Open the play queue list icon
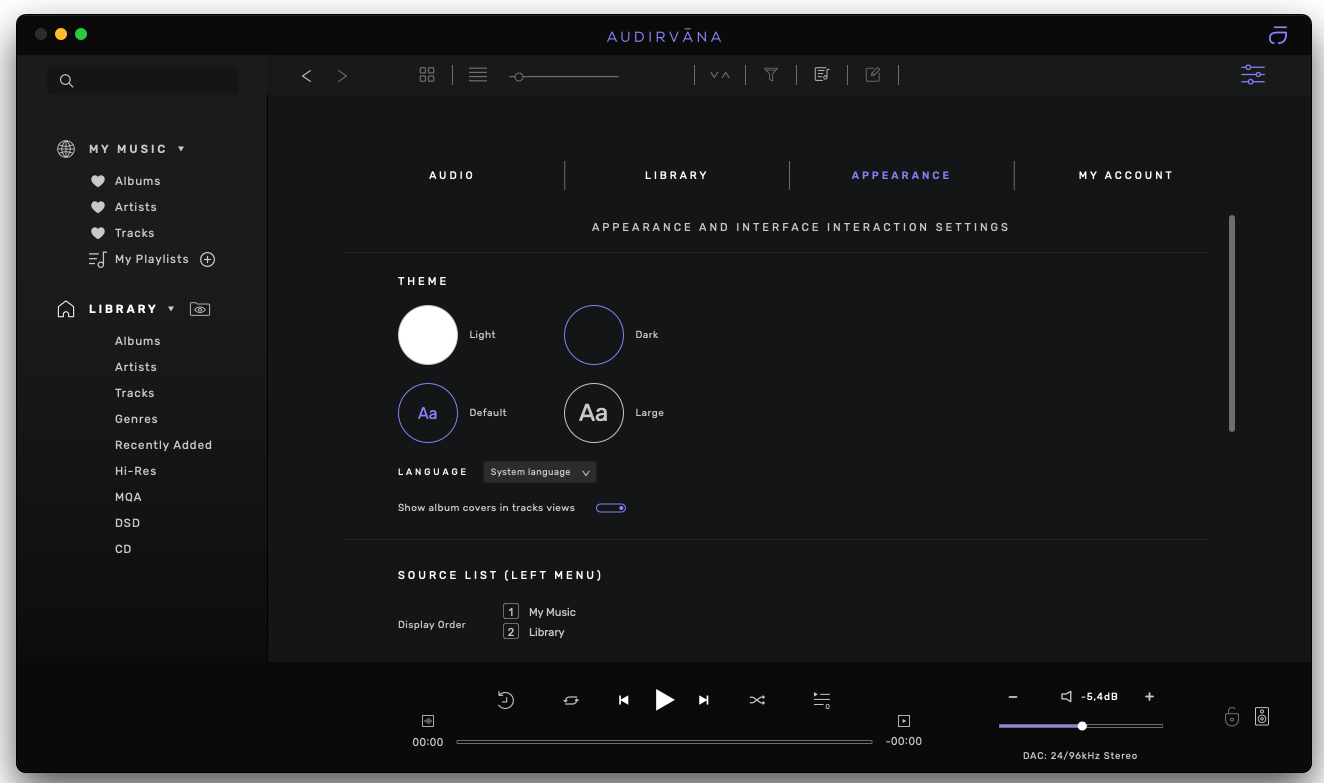 tap(821, 700)
